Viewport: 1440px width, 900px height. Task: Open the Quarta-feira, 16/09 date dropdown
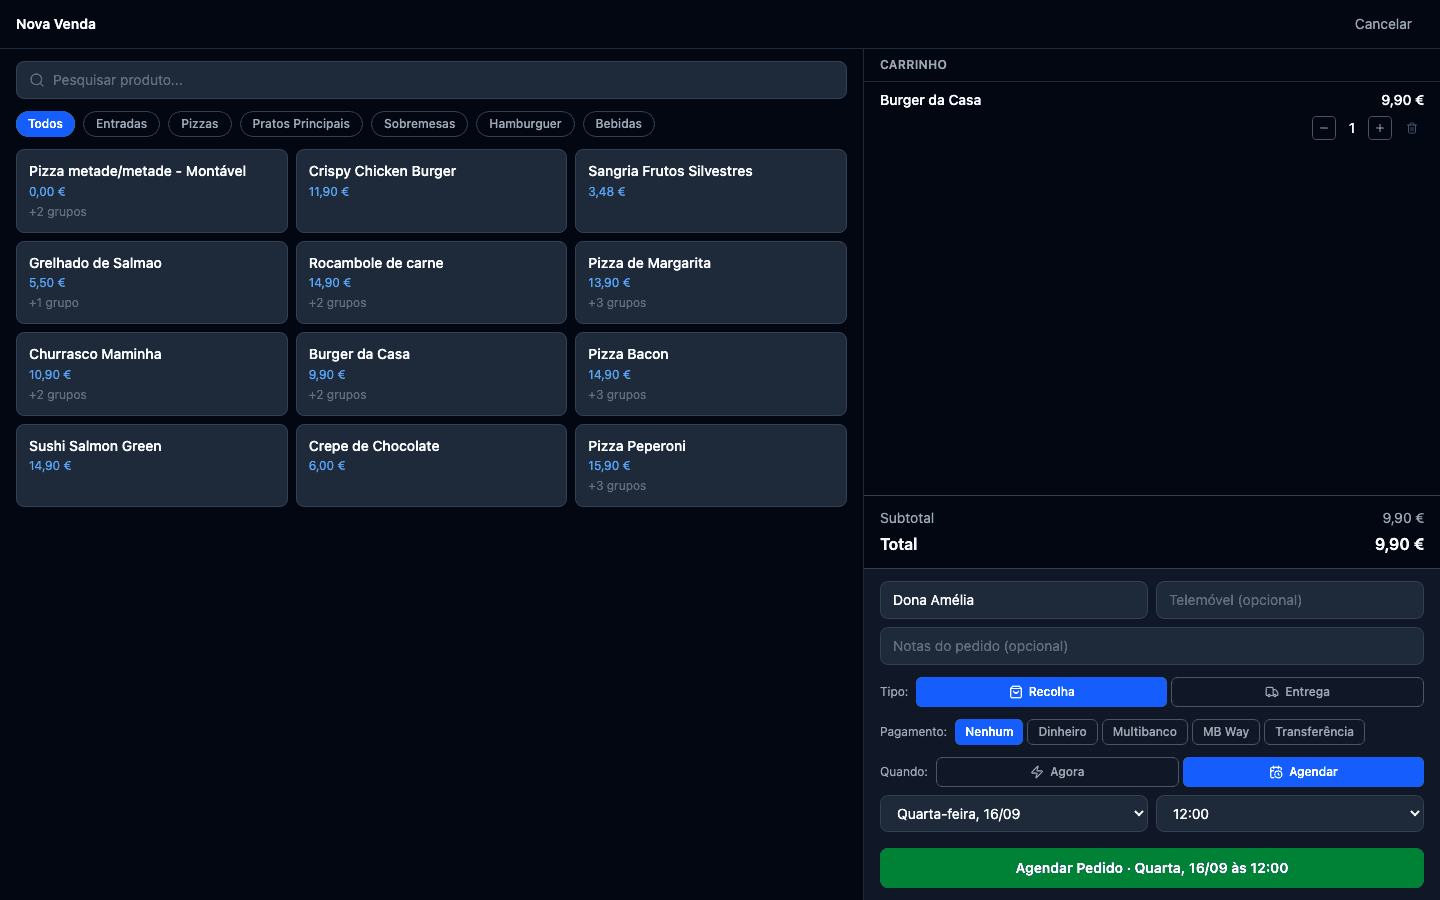click(x=1014, y=814)
